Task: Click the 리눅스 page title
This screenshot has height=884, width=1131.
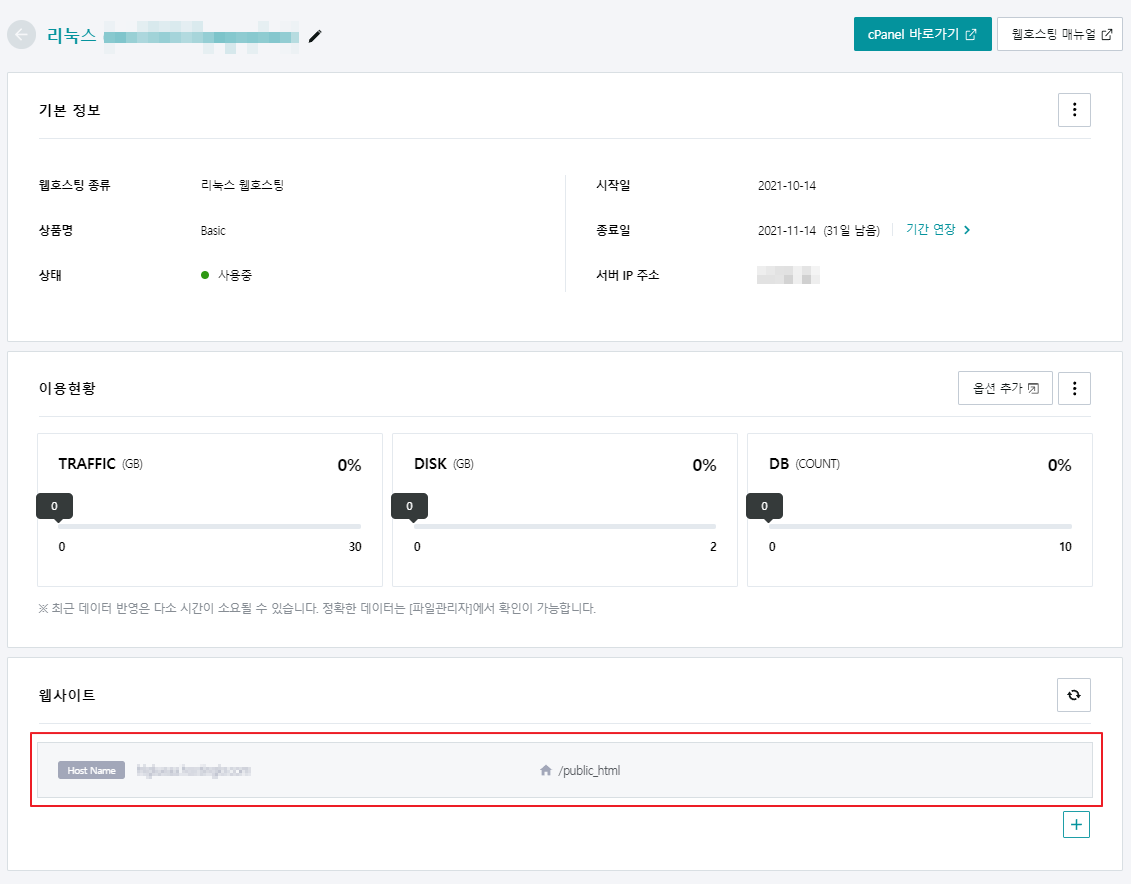Action: (x=71, y=35)
